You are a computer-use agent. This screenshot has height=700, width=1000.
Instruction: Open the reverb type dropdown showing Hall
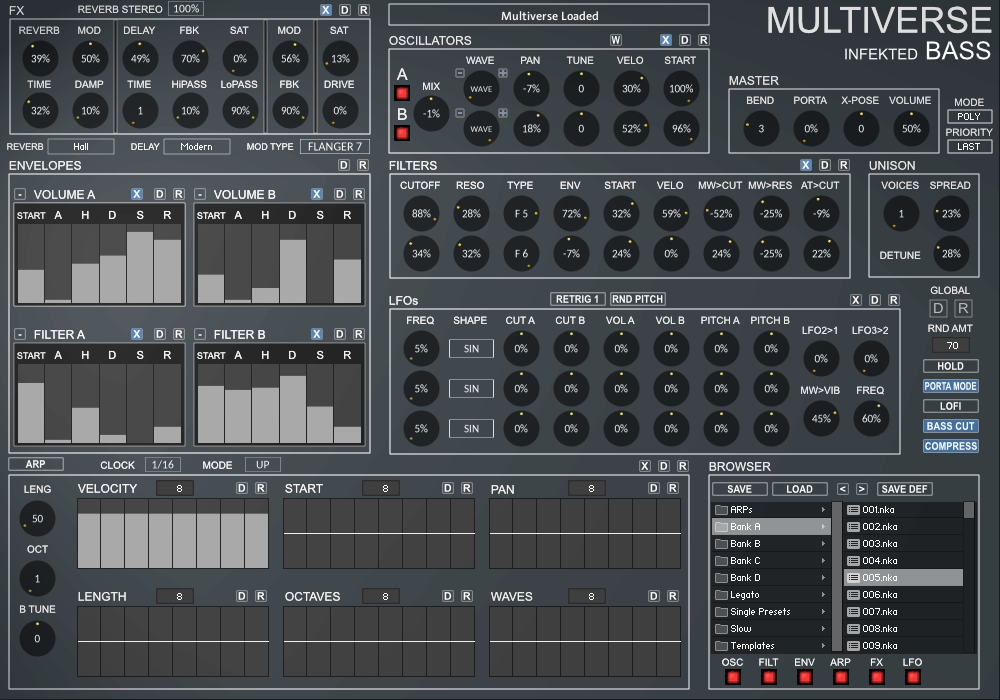80,147
